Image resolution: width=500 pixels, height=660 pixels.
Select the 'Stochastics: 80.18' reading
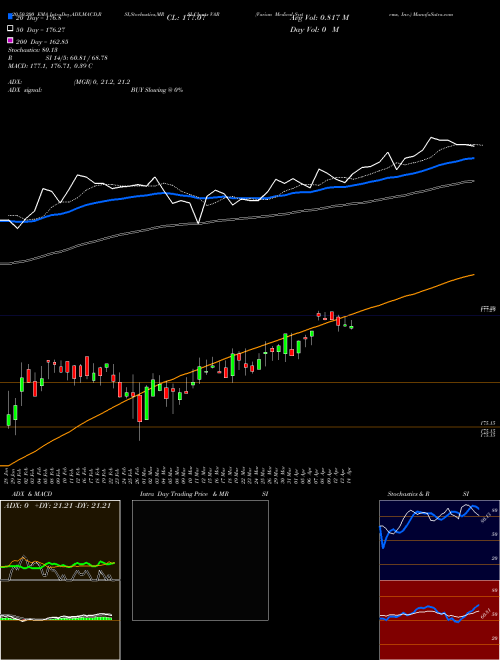click(x=32, y=50)
